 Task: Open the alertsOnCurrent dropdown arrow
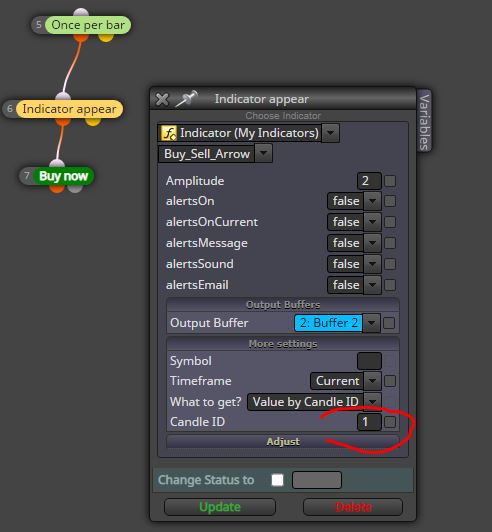click(x=372, y=222)
